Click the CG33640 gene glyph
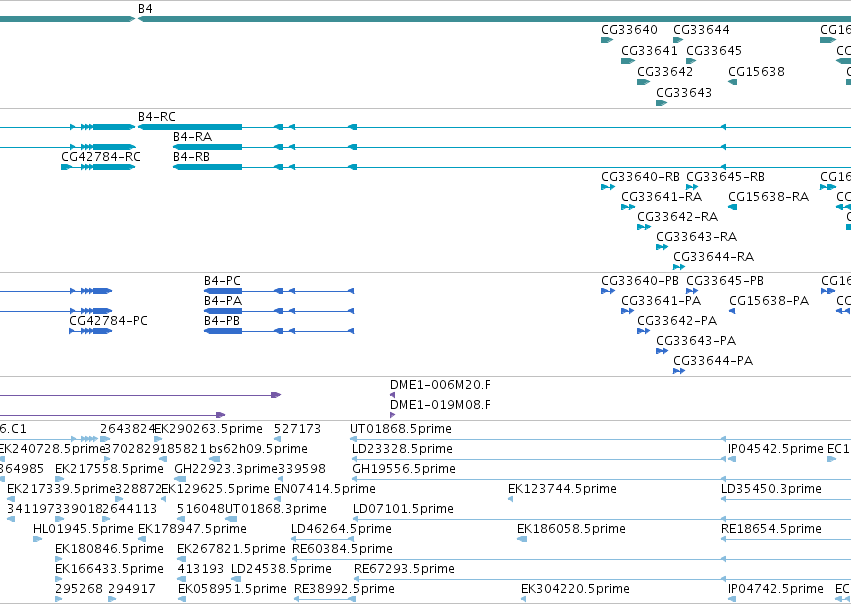This screenshot has height=604, width=851. (607, 40)
